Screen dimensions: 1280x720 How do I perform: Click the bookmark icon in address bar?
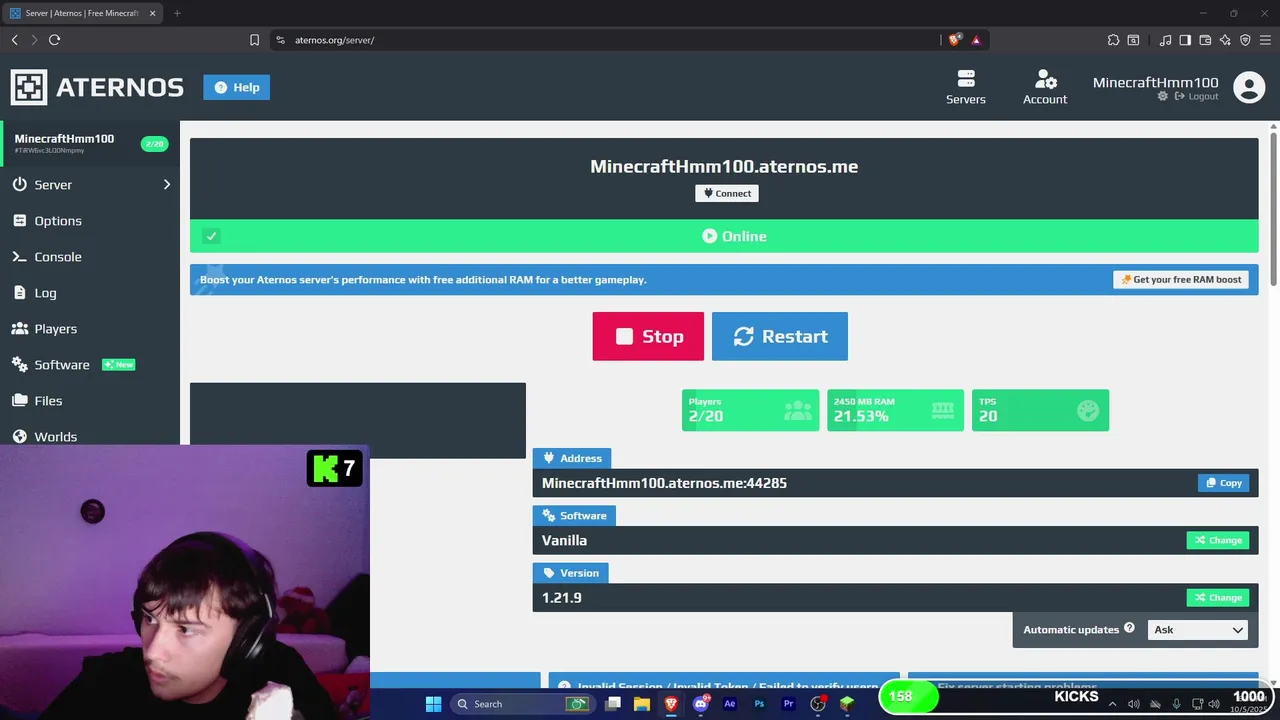pos(254,40)
